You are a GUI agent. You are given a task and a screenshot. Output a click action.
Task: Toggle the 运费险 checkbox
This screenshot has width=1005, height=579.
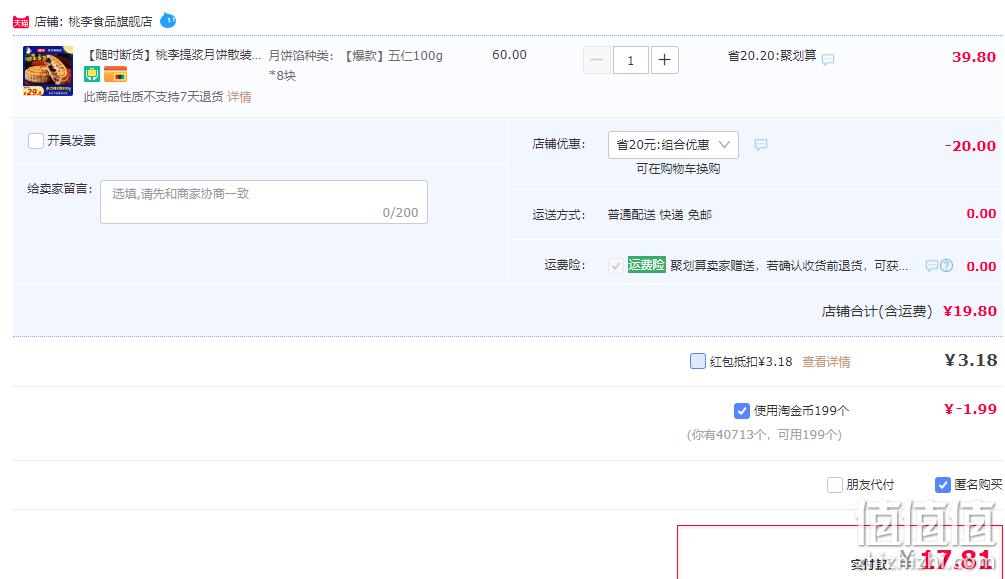tap(615, 265)
